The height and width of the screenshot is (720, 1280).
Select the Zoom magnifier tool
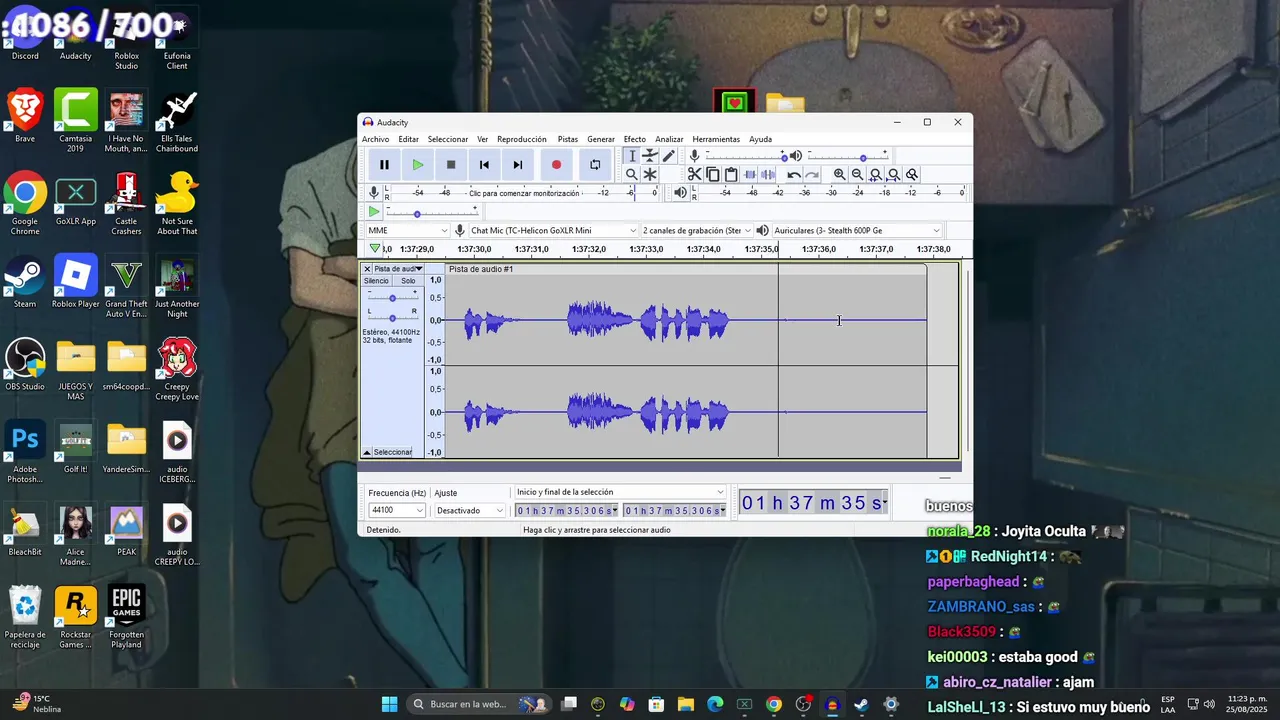pos(631,174)
